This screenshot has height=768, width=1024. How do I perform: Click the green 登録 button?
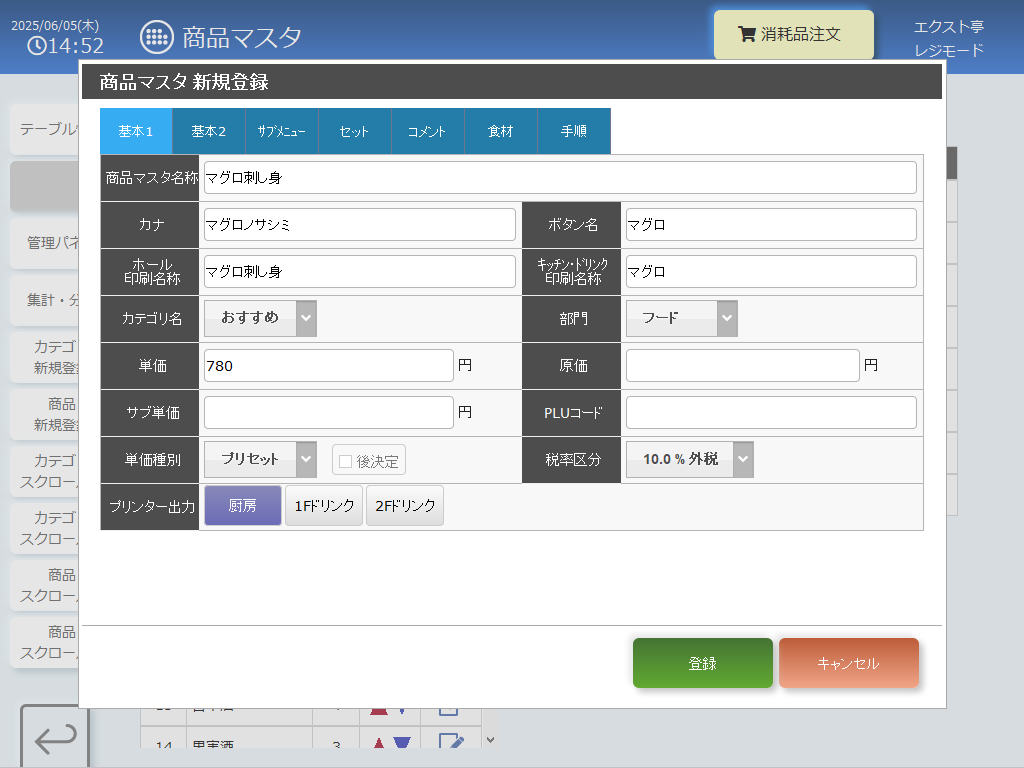pos(703,663)
